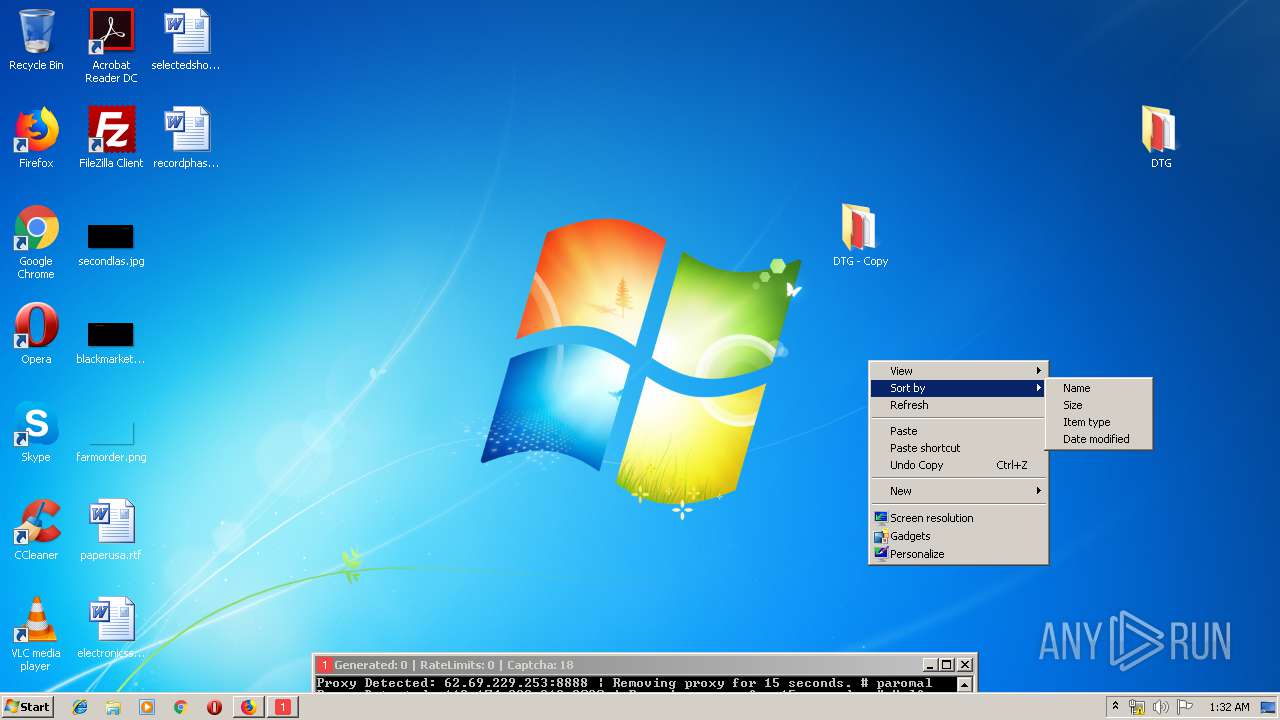Select the recordphas... Word document

(x=186, y=138)
